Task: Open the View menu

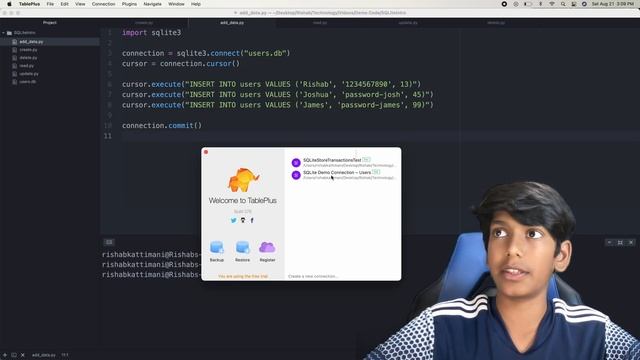Action: 80,4
